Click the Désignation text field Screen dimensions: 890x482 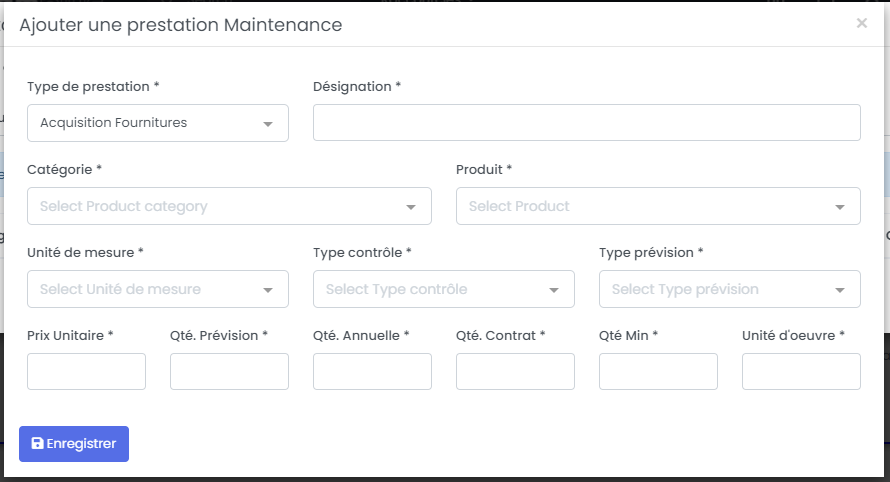pyautogui.click(x=586, y=123)
